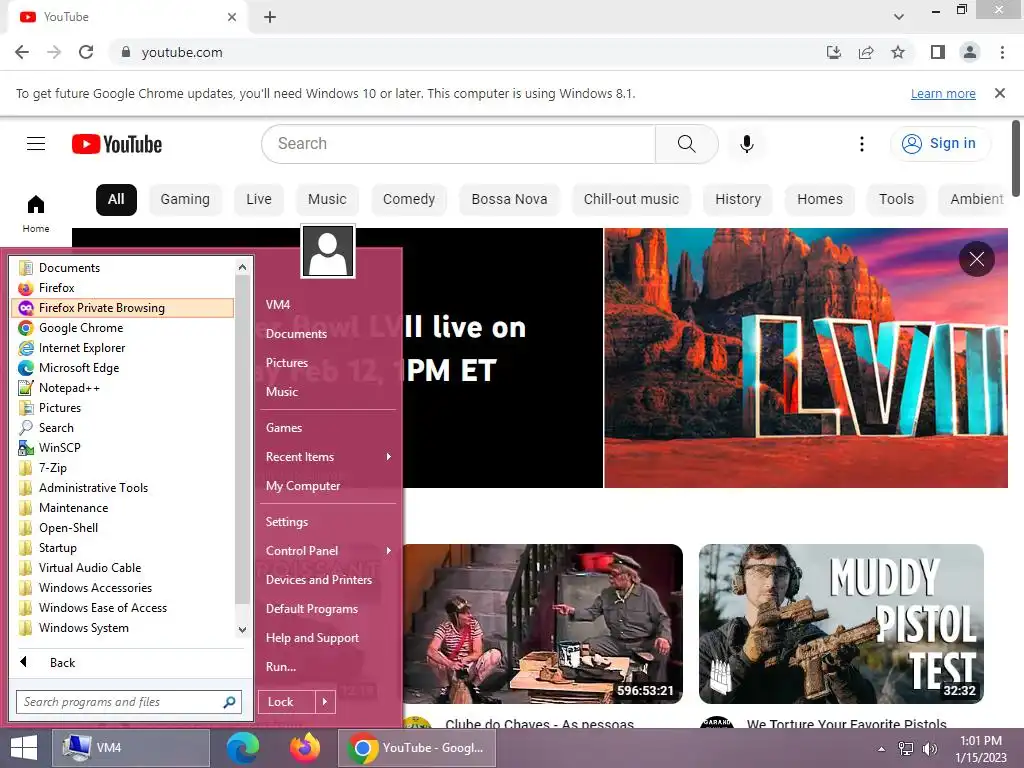Open My Computer from start menu
This screenshot has width=1024, height=768.
328,486
